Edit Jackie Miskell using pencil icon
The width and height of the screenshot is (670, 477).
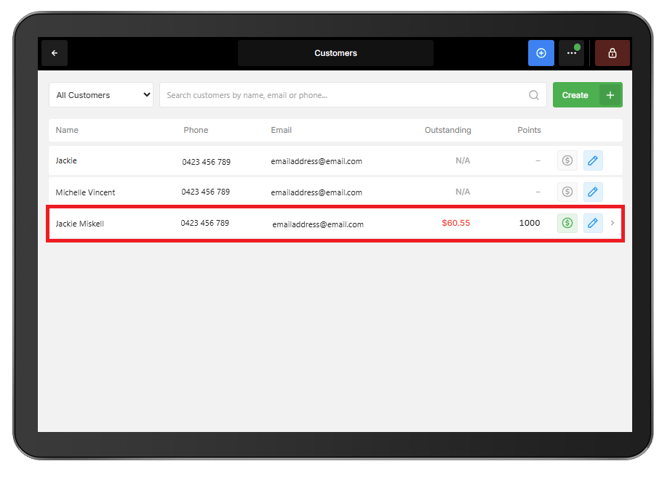(593, 223)
